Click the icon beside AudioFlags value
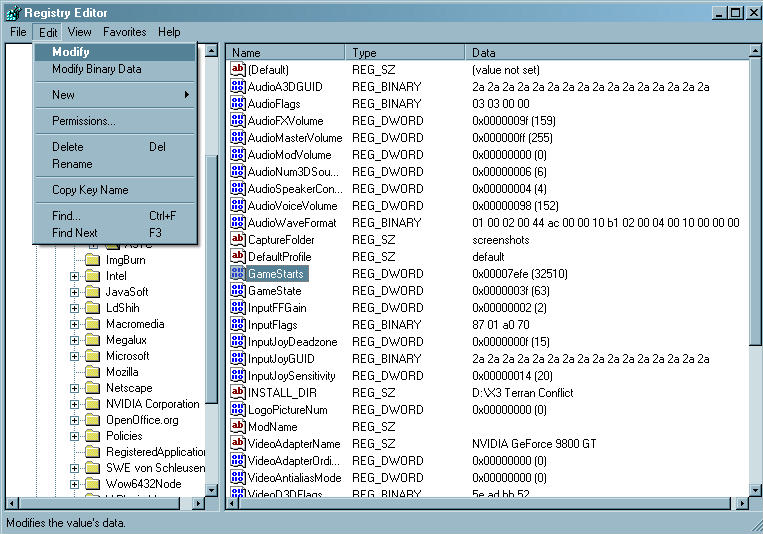The height and width of the screenshot is (534, 763). (237, 104)
